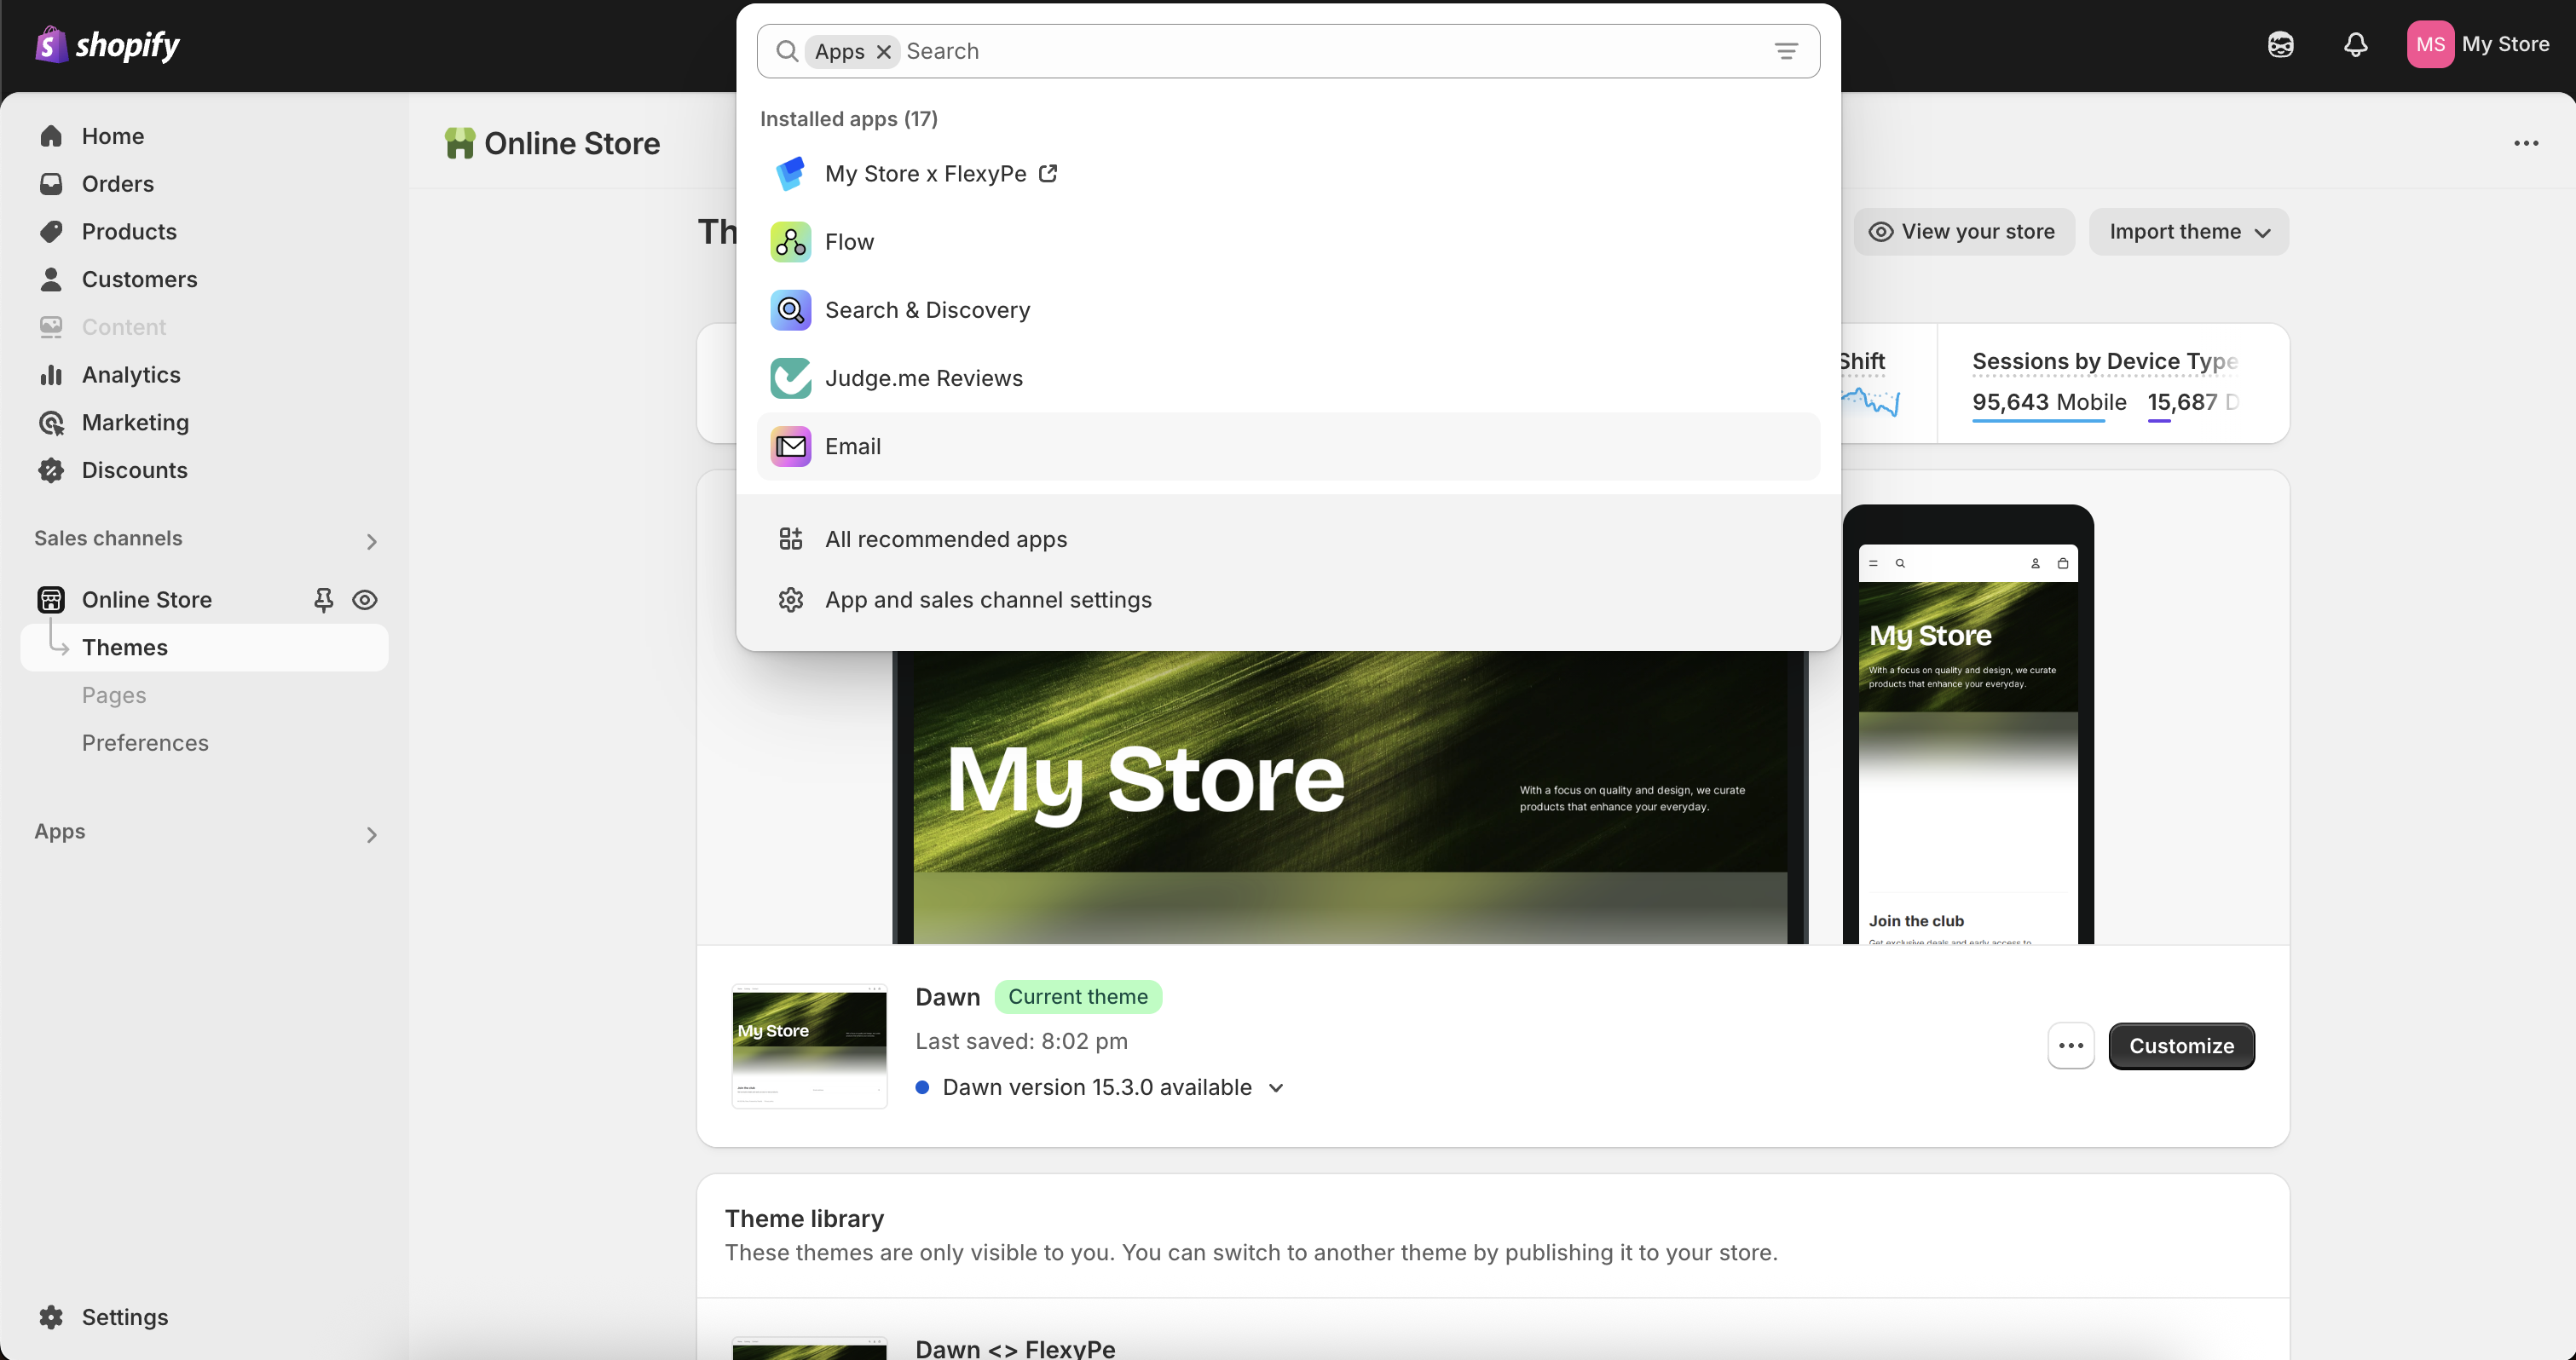Click the View your store button
The height and width of the screenshot is (1360, 2576).
pyautogui.click(x=1963, y=232)
